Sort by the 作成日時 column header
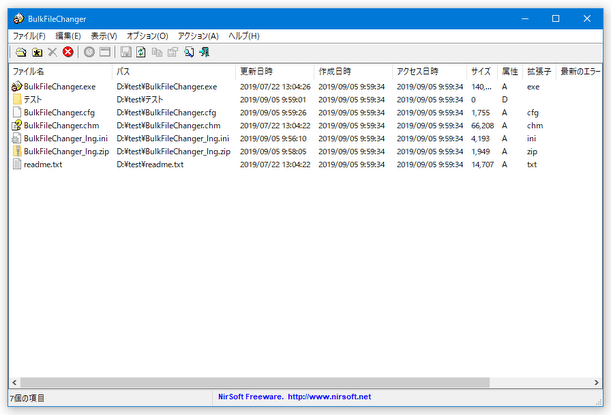This screenshot has height=415, width=611. [353, 72]
